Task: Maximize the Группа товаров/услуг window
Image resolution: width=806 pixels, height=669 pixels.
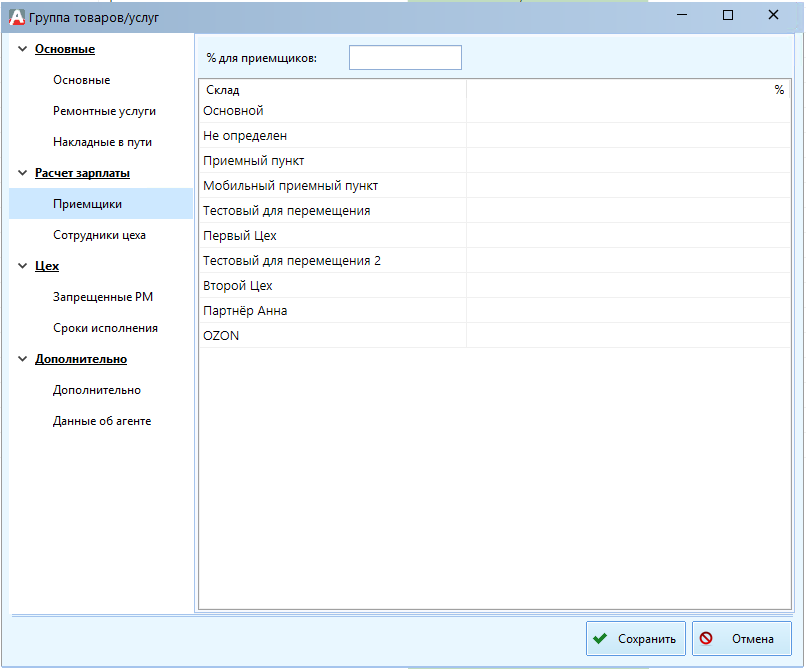Action: pos(728,15)
